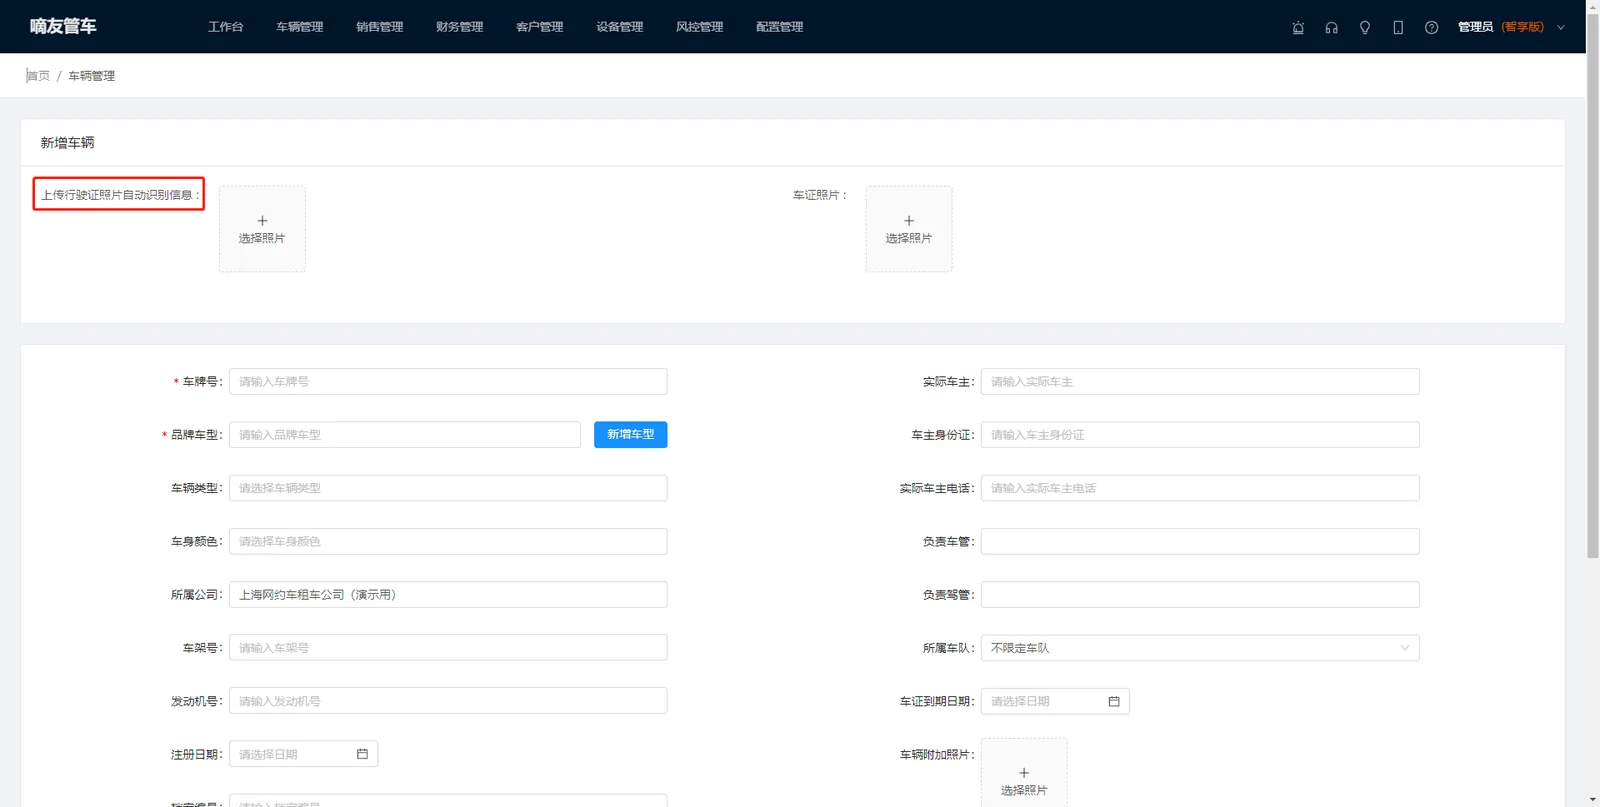The width and height of the screenshot is (1600, 807).
Task: Focus the 实际车主电话 input field
Action: click(x=1200, y=488)
